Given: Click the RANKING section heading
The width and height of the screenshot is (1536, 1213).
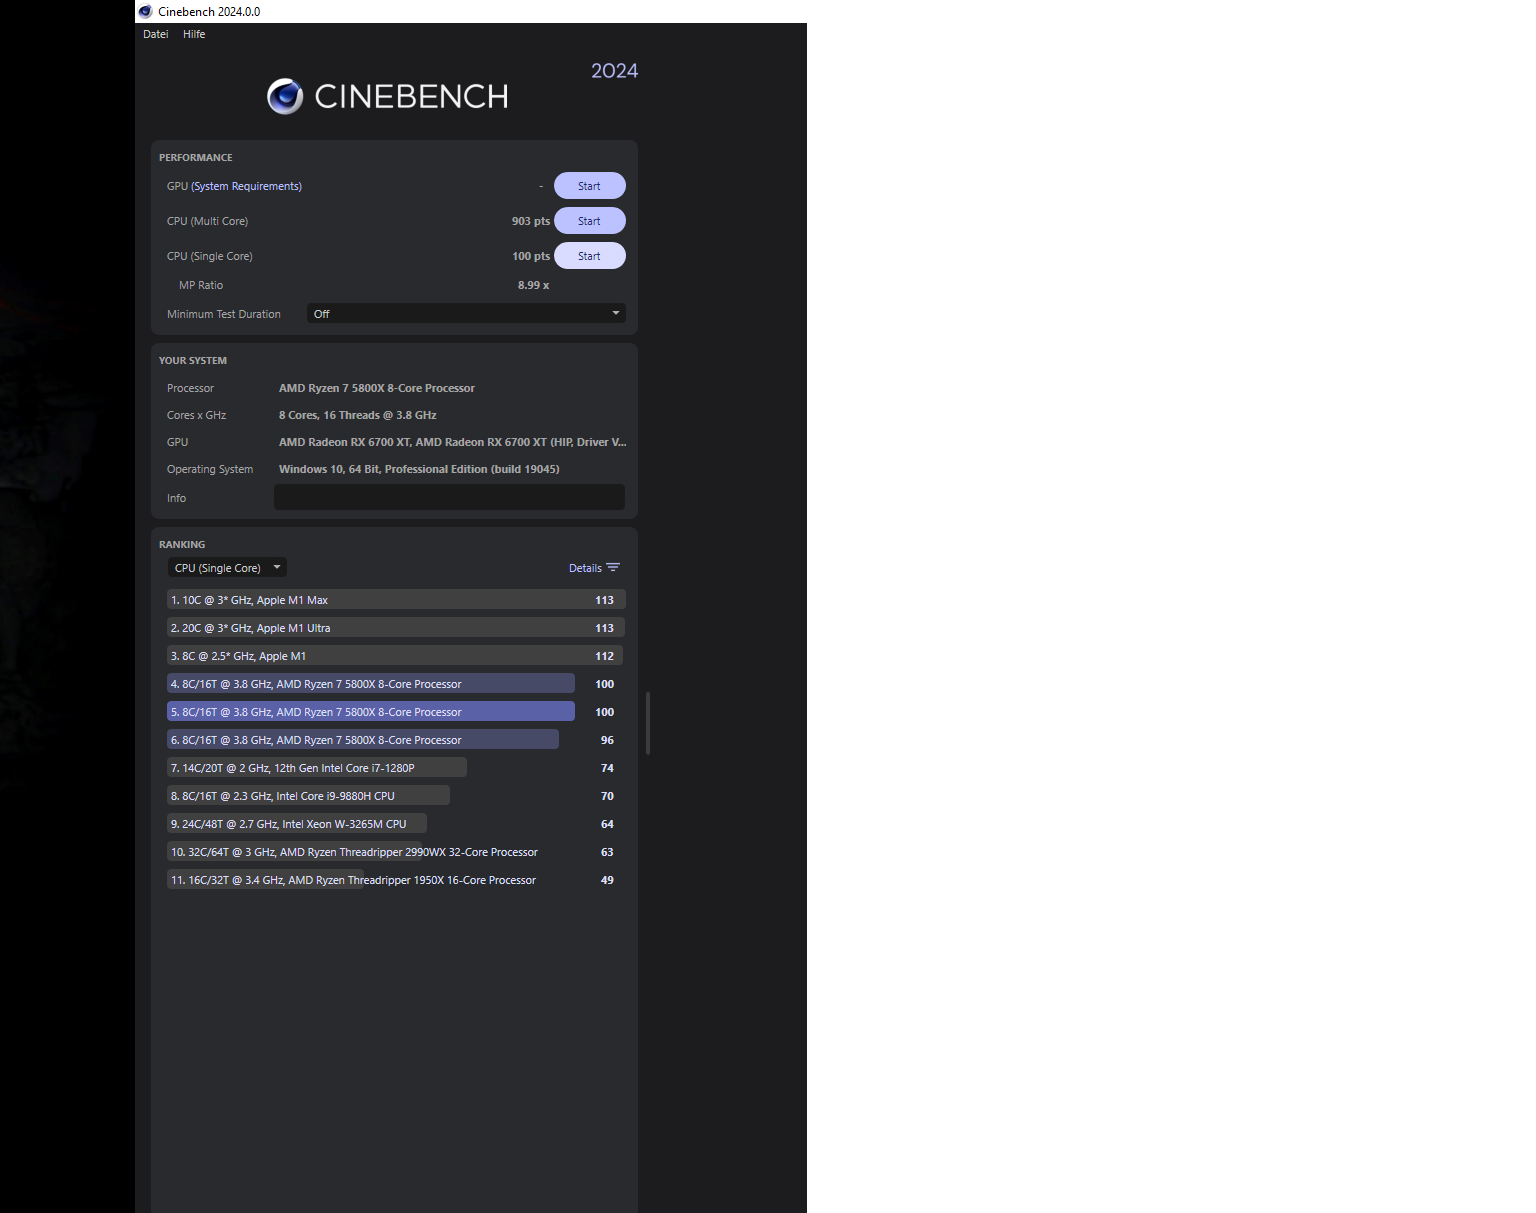Looking at the screenshot, I should click(x=182, y=545).
